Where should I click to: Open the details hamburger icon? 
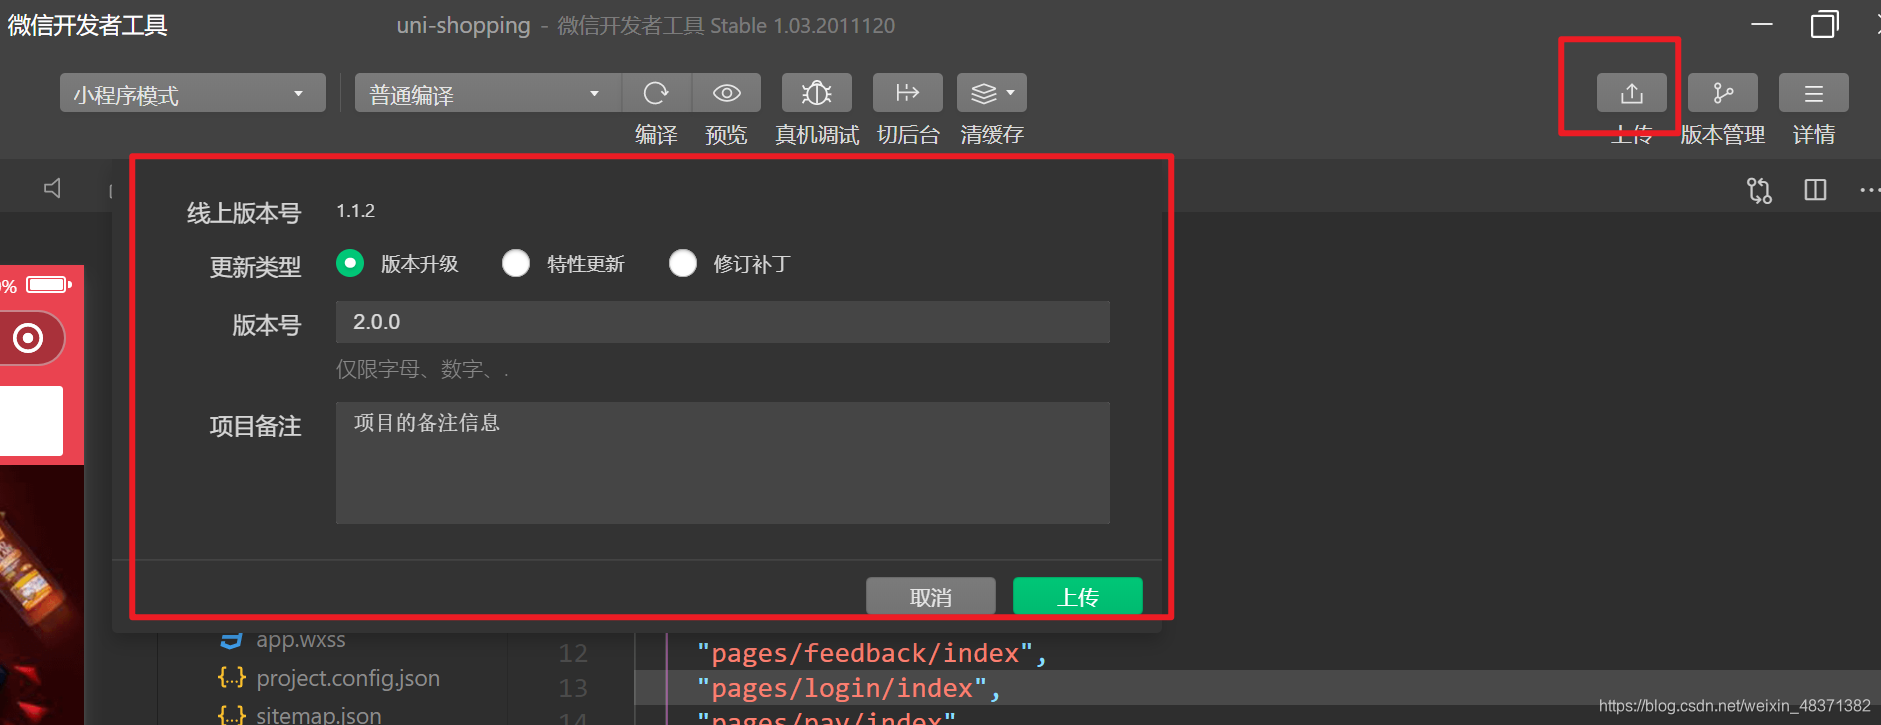pyautogui.click(x=1814, y=93)
